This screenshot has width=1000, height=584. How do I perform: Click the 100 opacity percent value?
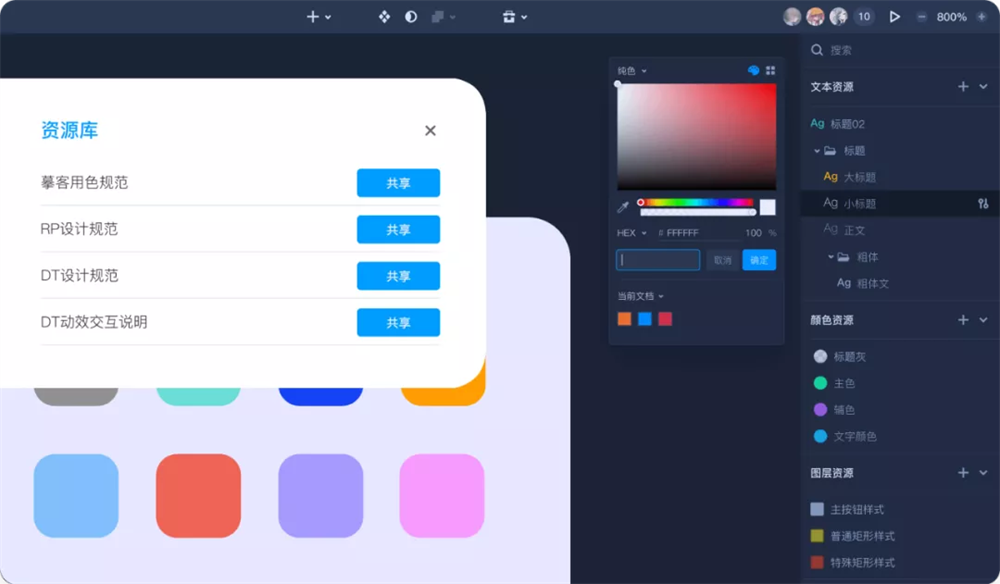click(753, 233)
